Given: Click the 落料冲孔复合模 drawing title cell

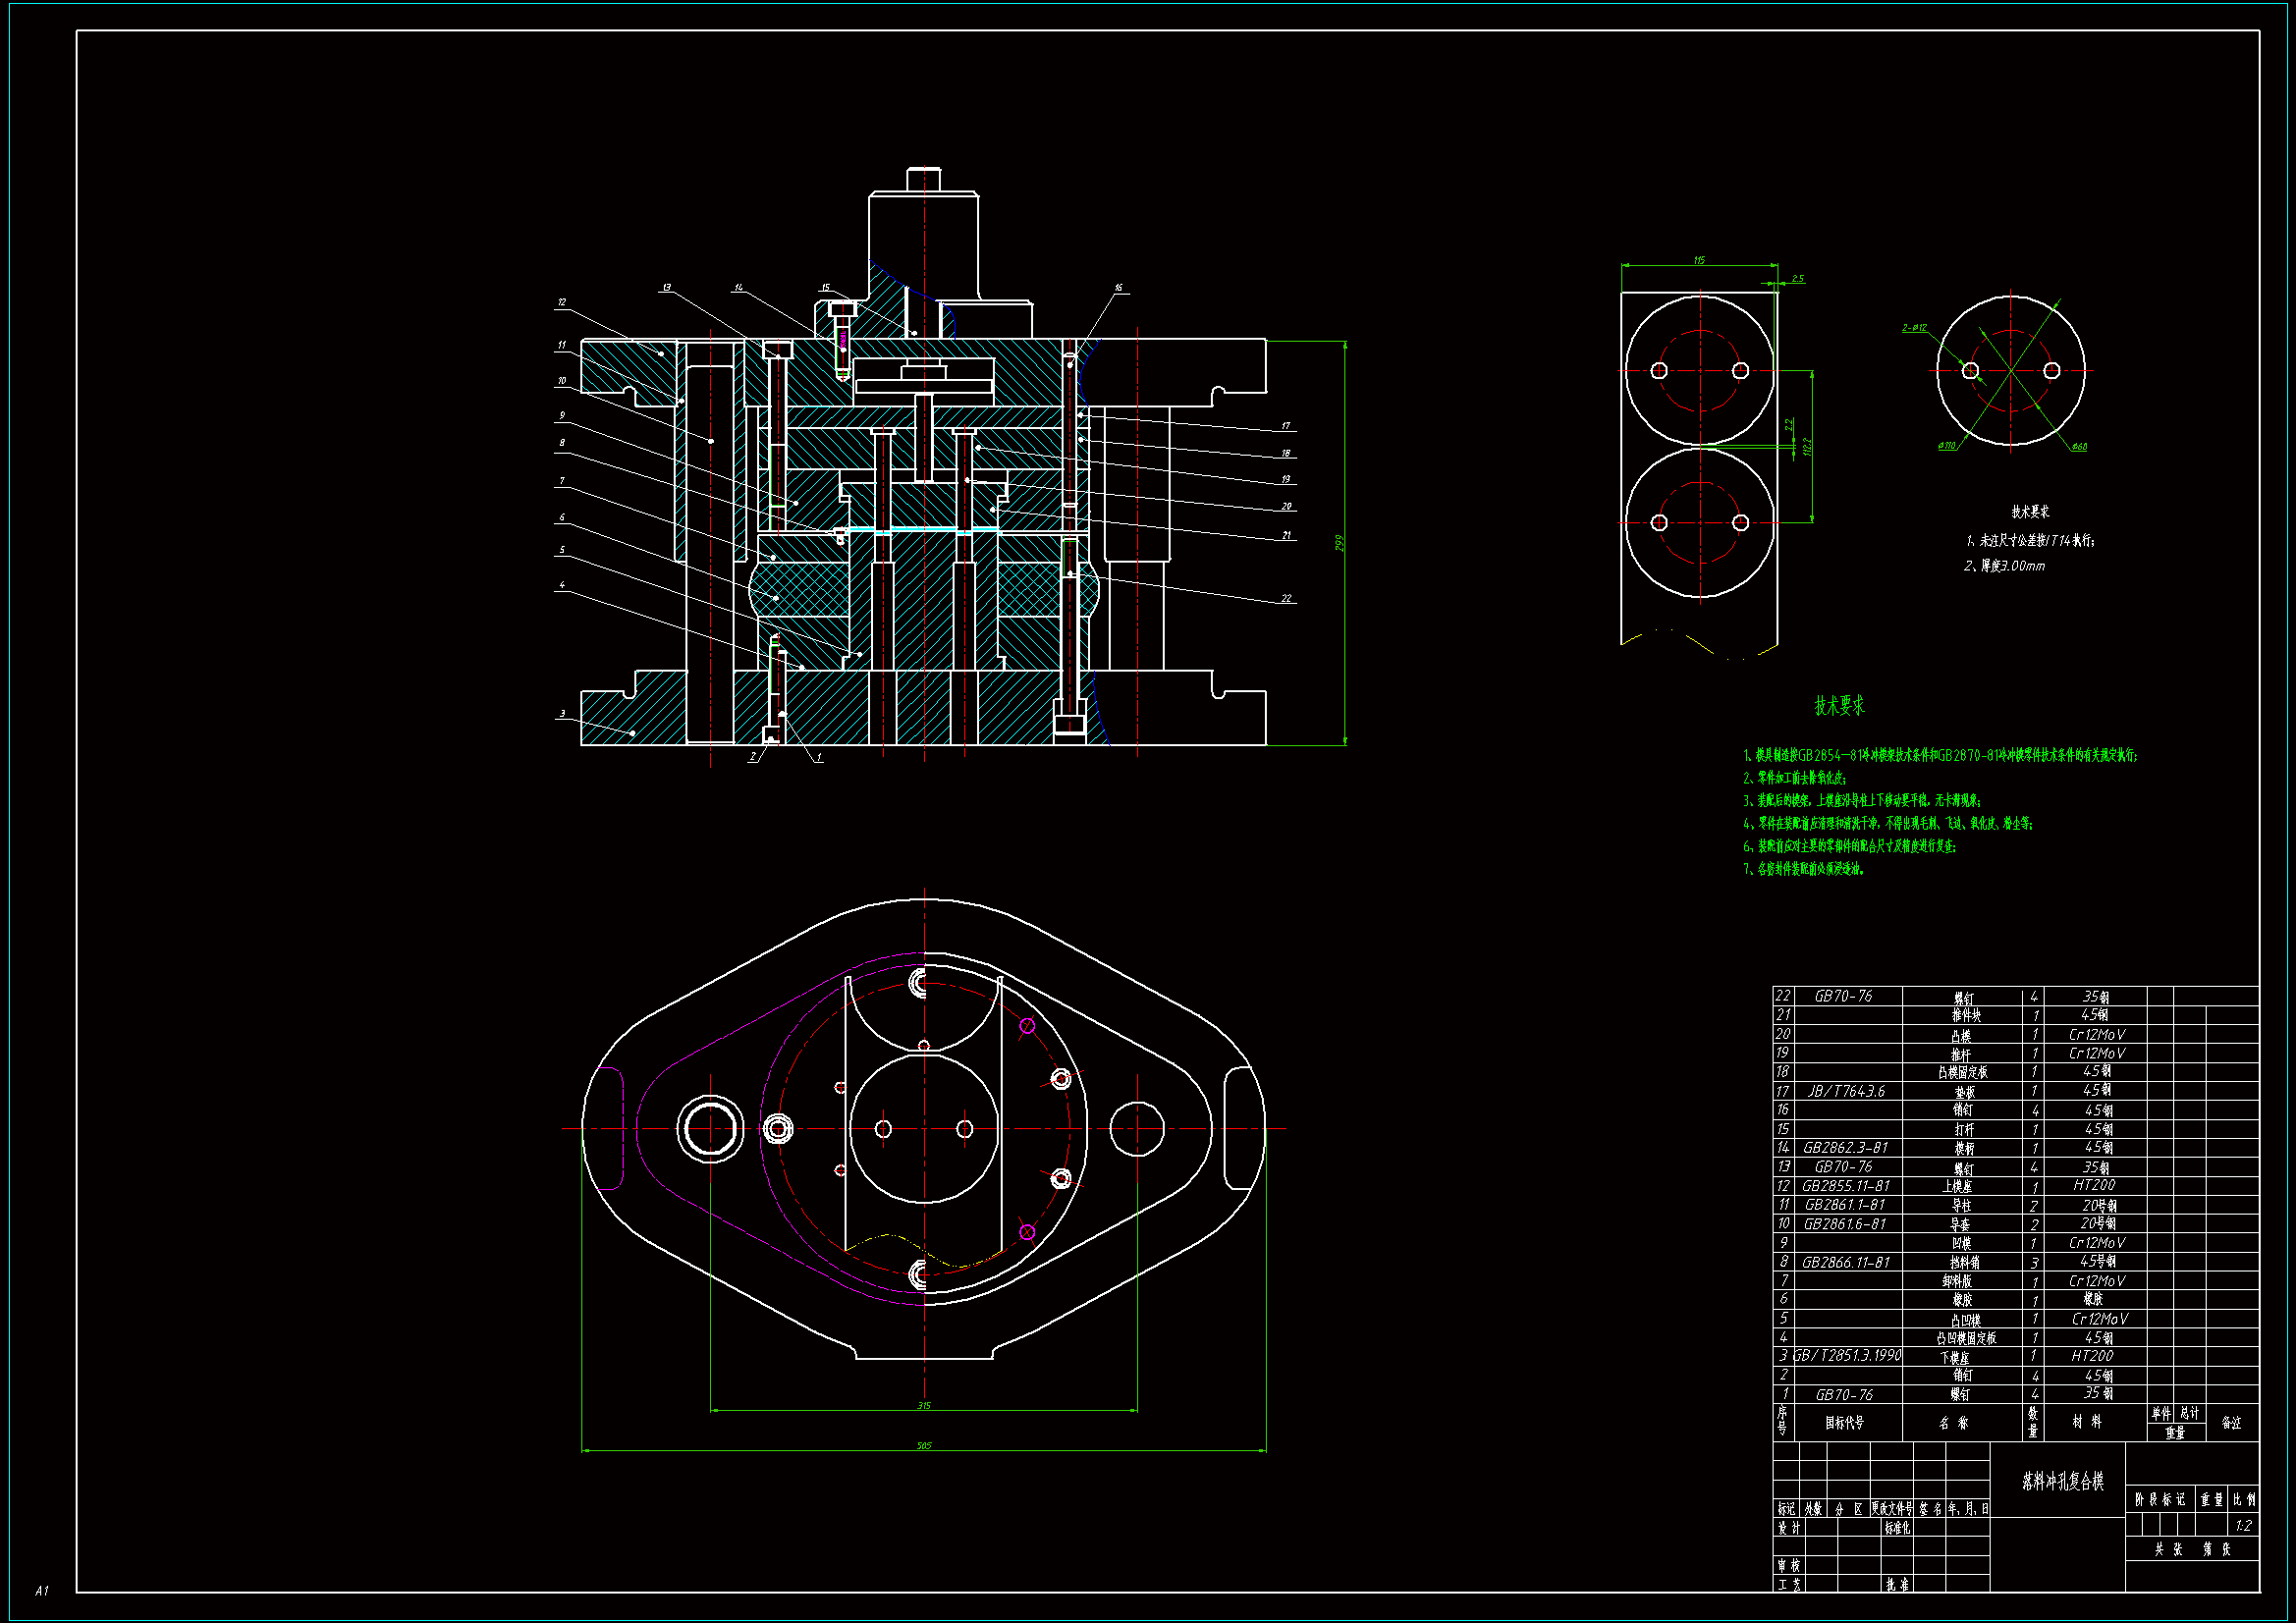Looking at the screenshot, I should point(2062,1481).
